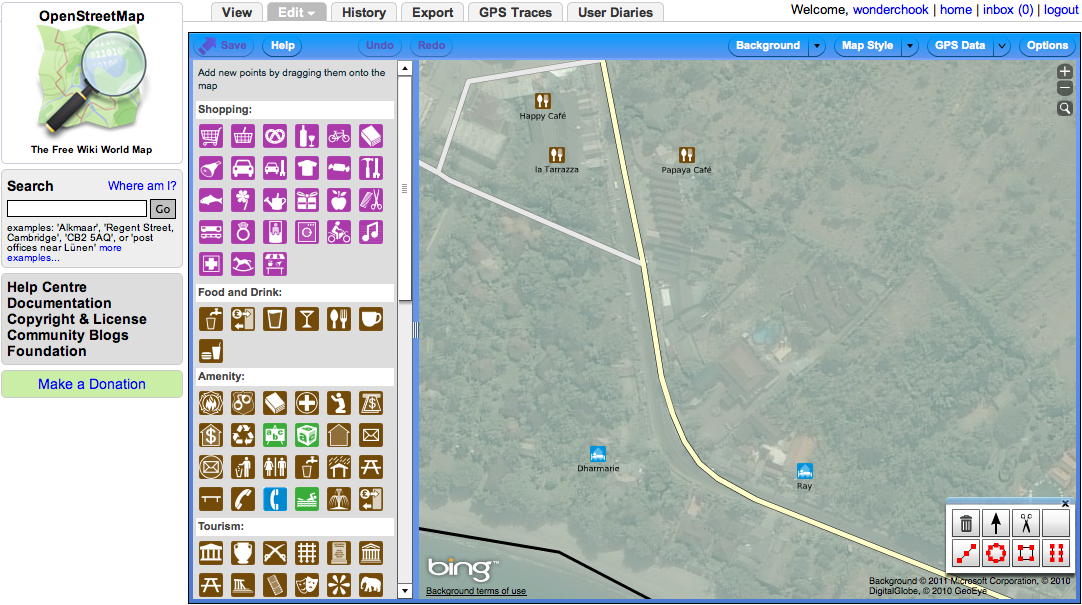Select the Happy Café restaurant marker on the map
Viewport: 1082px width, 605px height.
(x=542, y=101)
